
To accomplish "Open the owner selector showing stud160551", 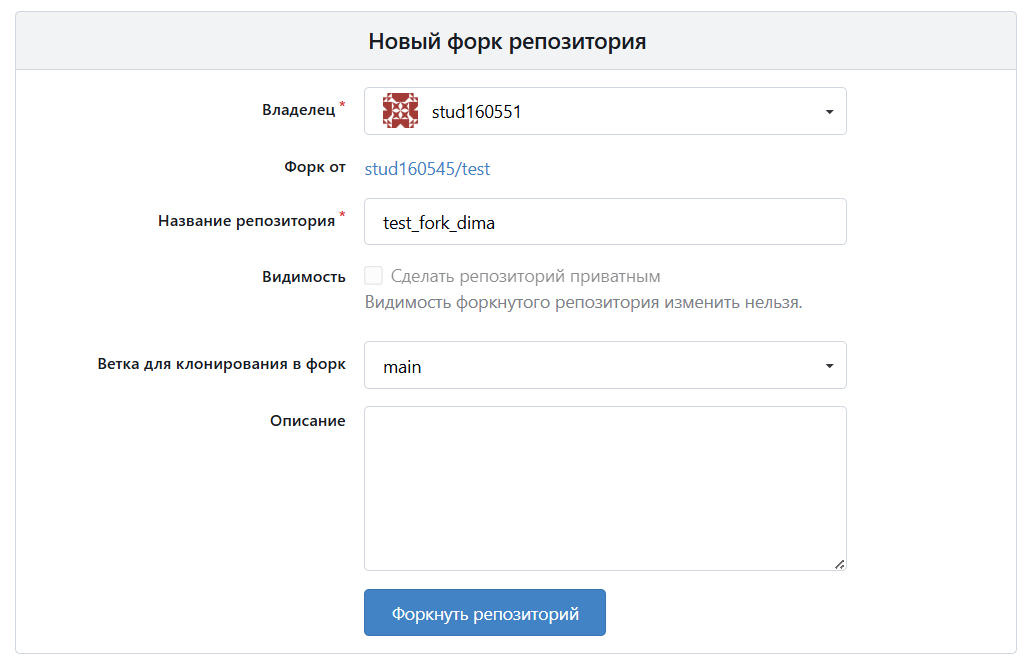I will click(604, 111).
